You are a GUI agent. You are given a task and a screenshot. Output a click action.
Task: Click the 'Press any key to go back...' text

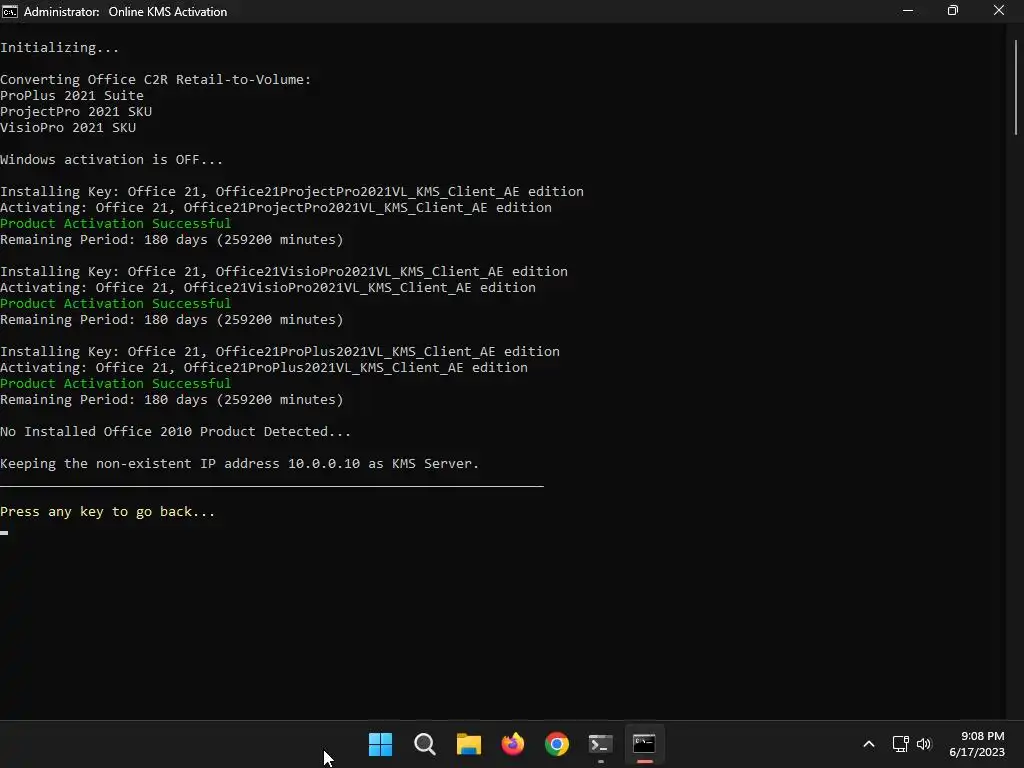108,512
